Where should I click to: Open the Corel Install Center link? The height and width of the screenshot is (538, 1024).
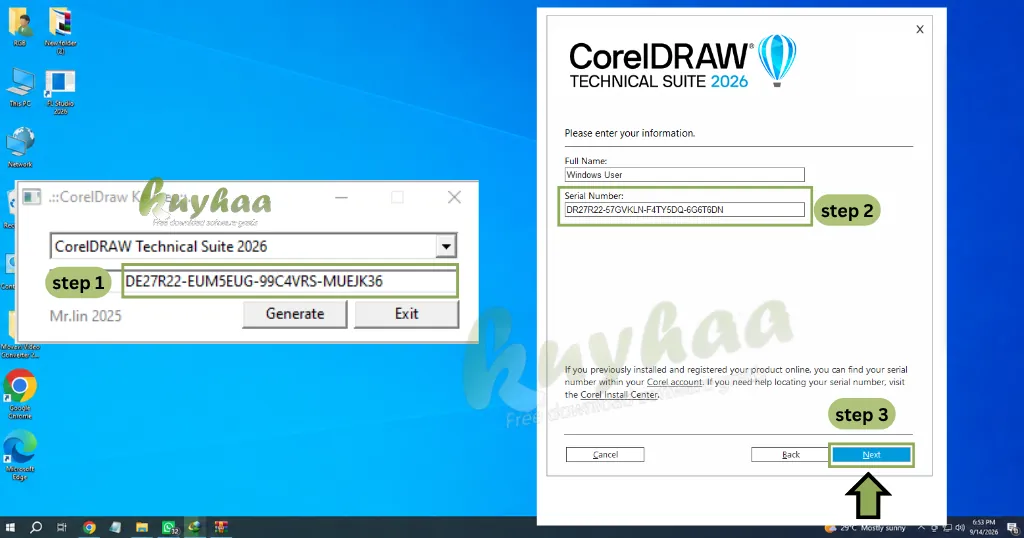click(619, 394)
